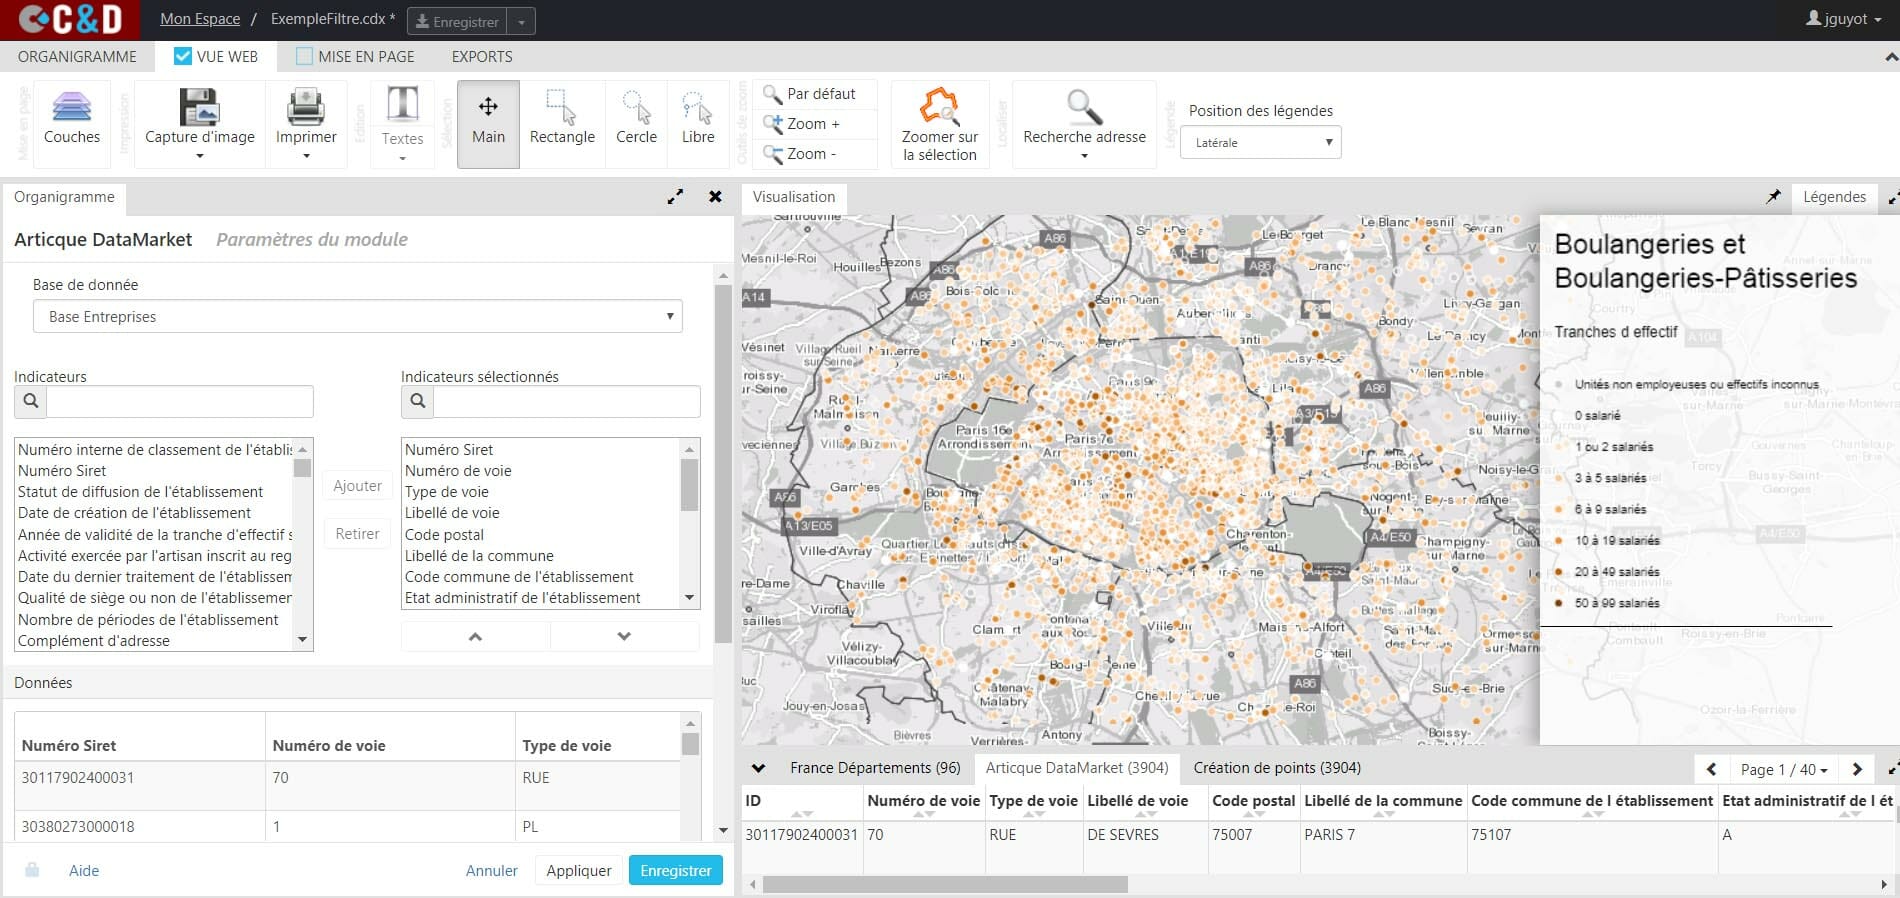
Task: Open Recherche adresse search tool
Action: click(1084, 124)
